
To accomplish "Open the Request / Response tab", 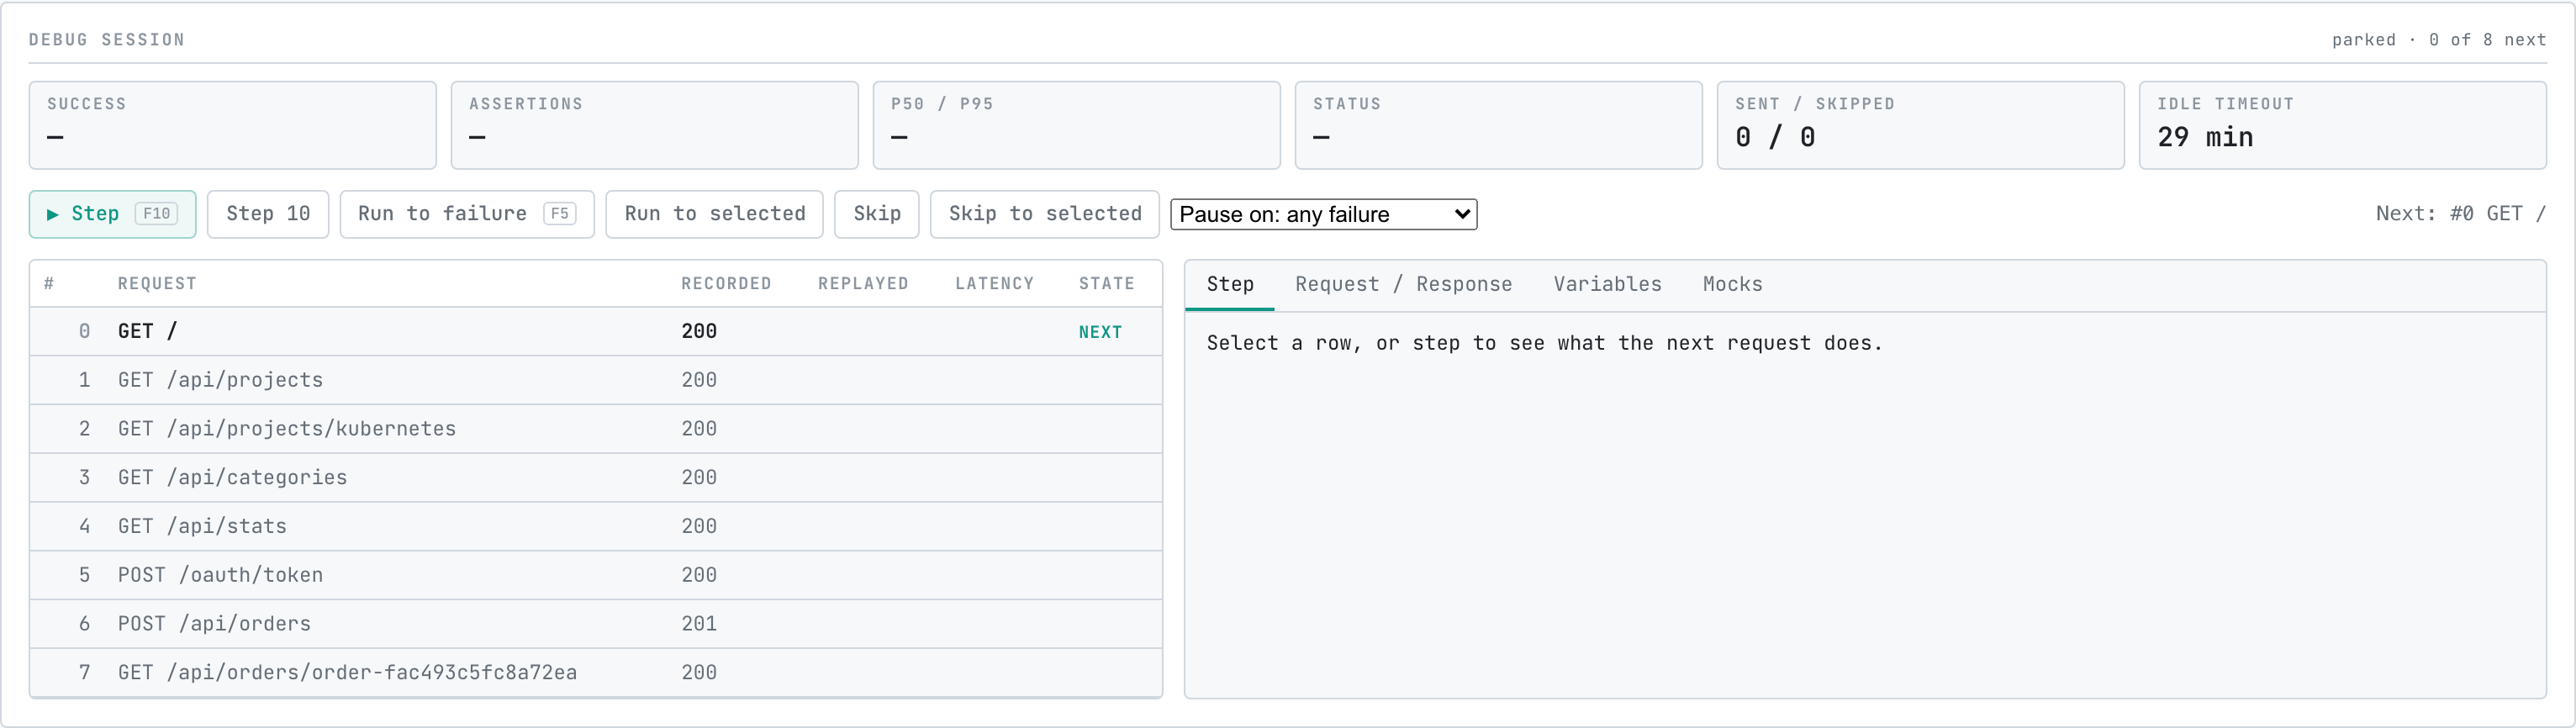I will coord(1404,285).
